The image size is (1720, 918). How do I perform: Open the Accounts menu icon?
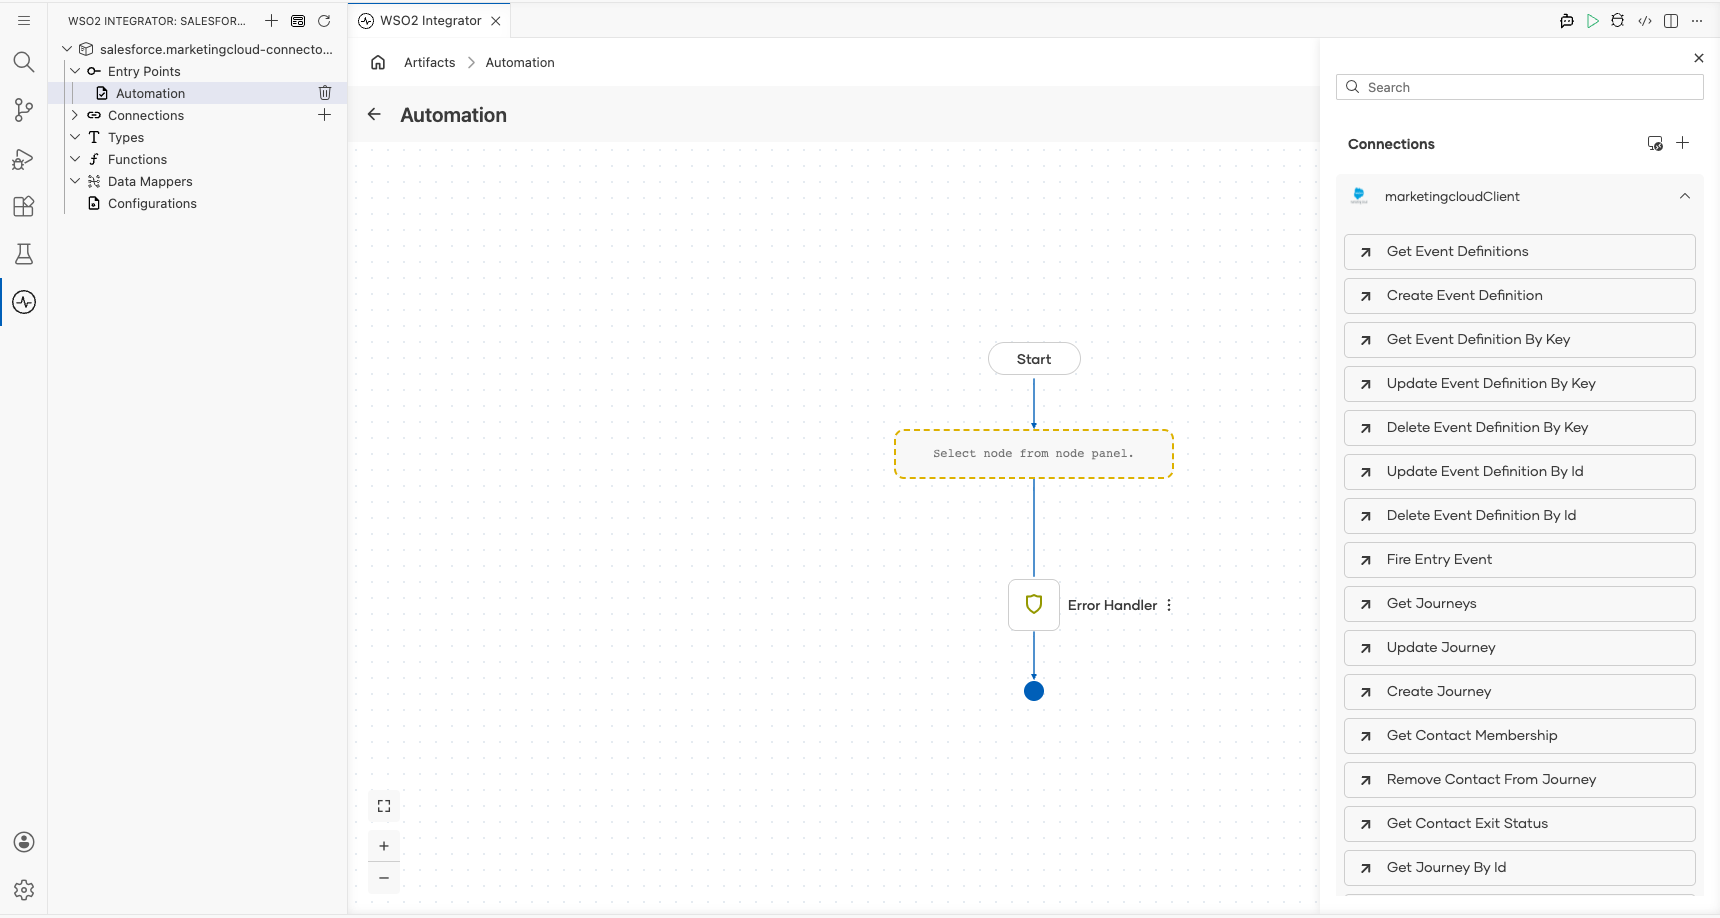click(x=24, y=842)
